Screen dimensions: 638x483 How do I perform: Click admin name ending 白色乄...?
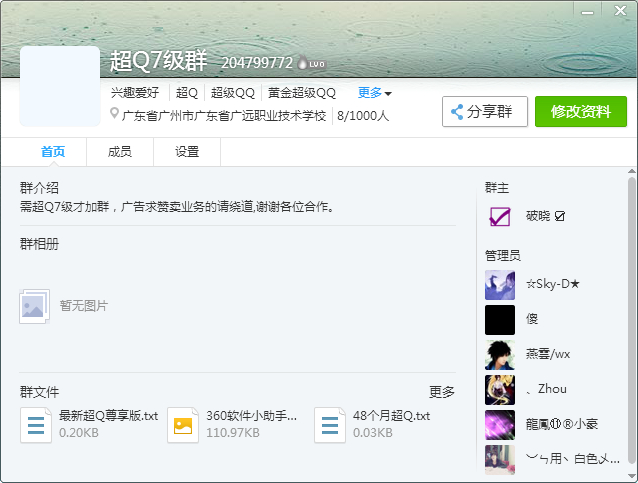(x=573, y=459)
